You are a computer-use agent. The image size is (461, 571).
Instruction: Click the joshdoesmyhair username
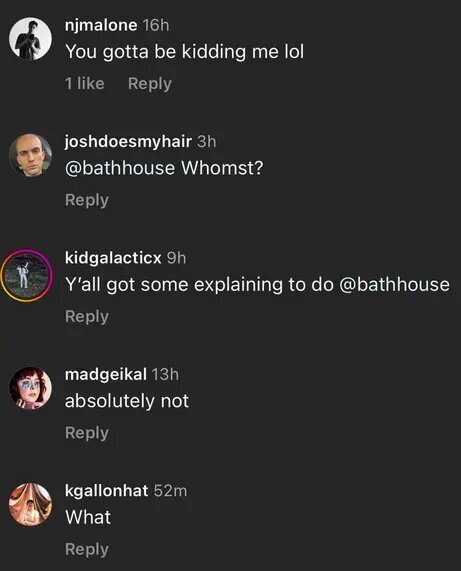coord(128,141)
